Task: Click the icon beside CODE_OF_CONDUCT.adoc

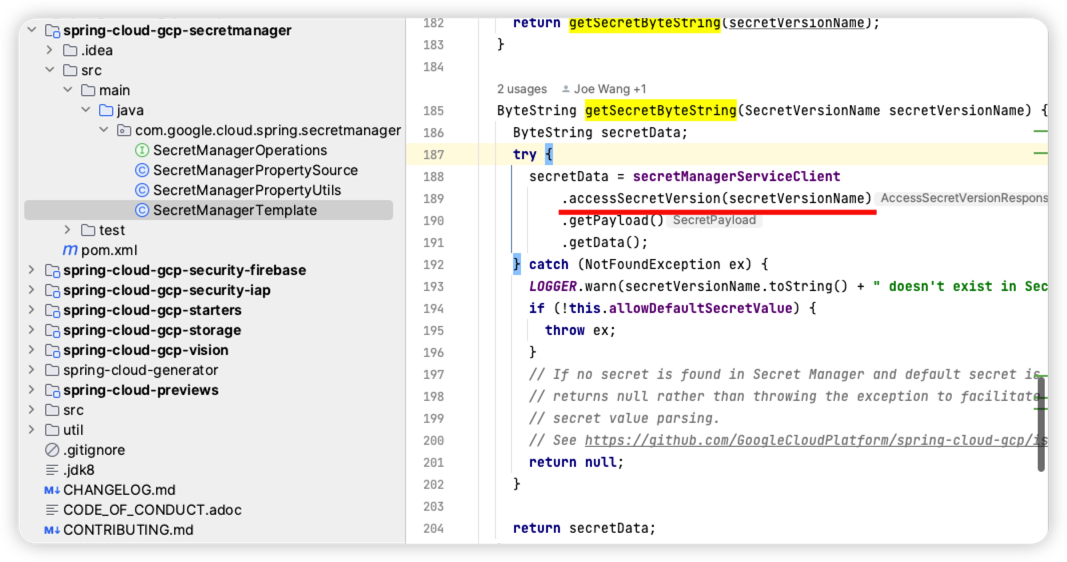Action: click(52, 510)
